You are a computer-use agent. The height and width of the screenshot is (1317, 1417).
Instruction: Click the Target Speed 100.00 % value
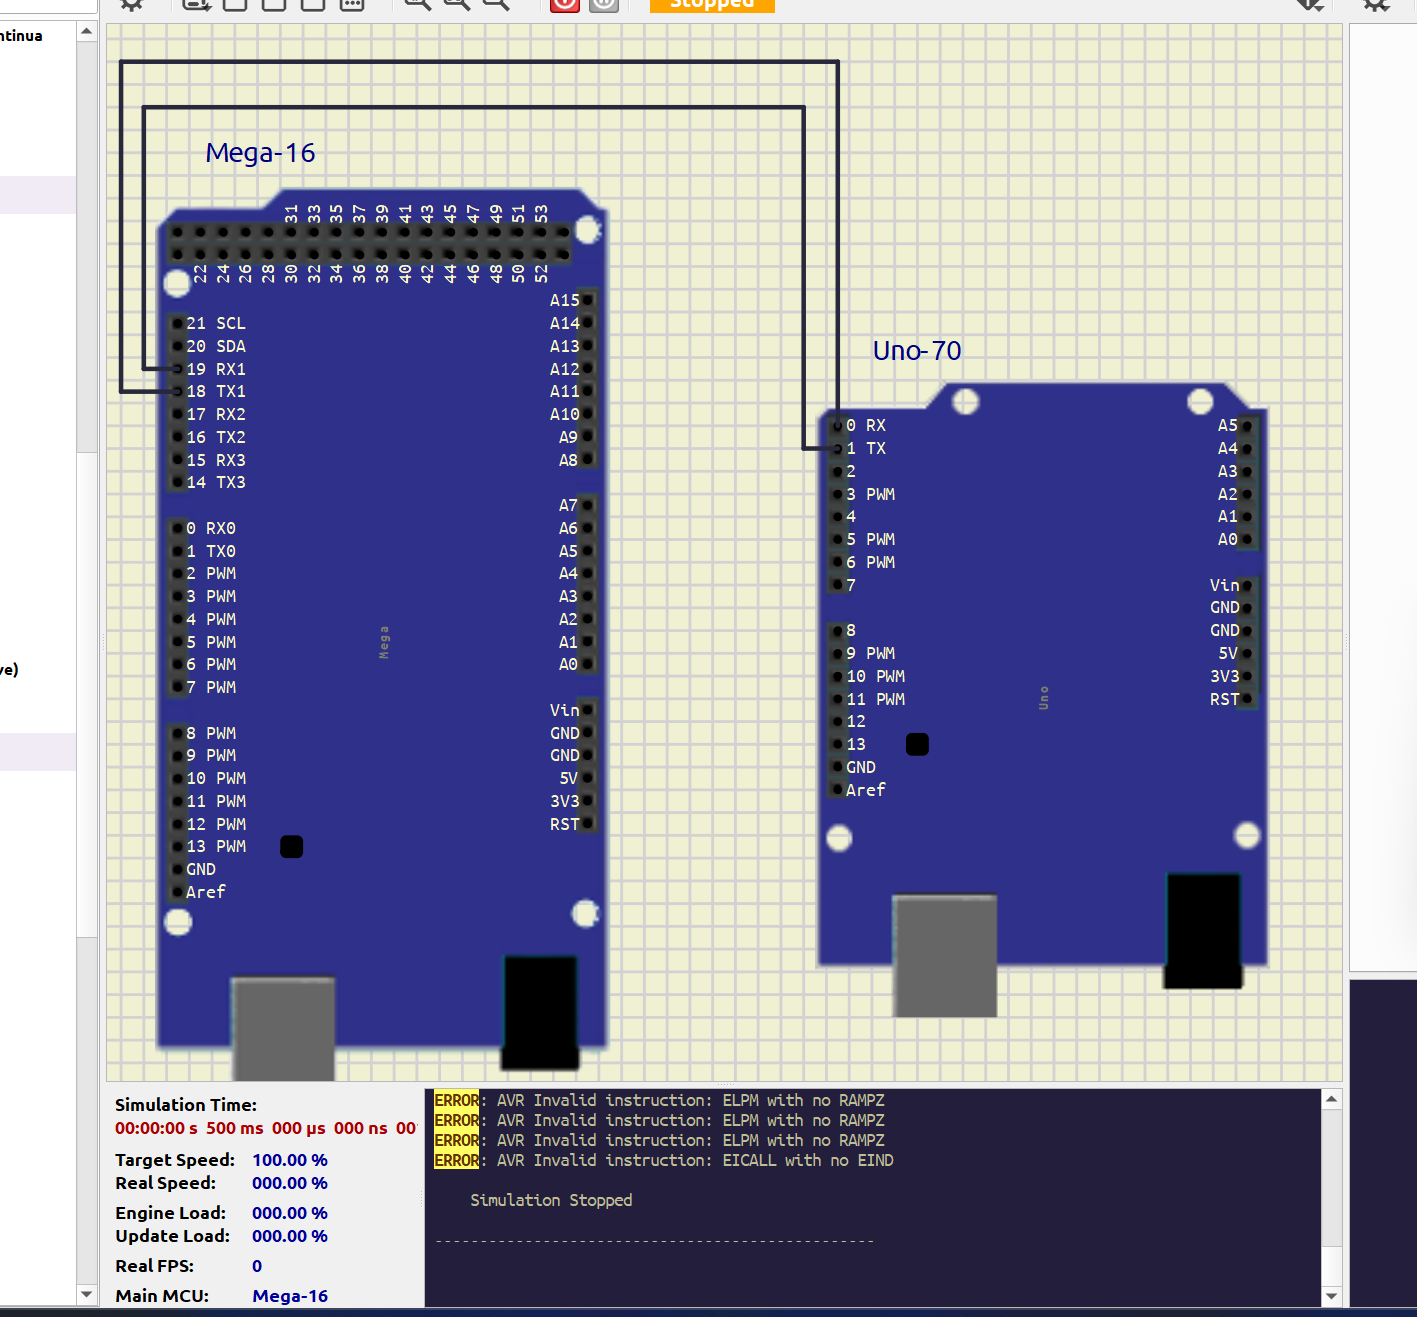(289, 1160)
